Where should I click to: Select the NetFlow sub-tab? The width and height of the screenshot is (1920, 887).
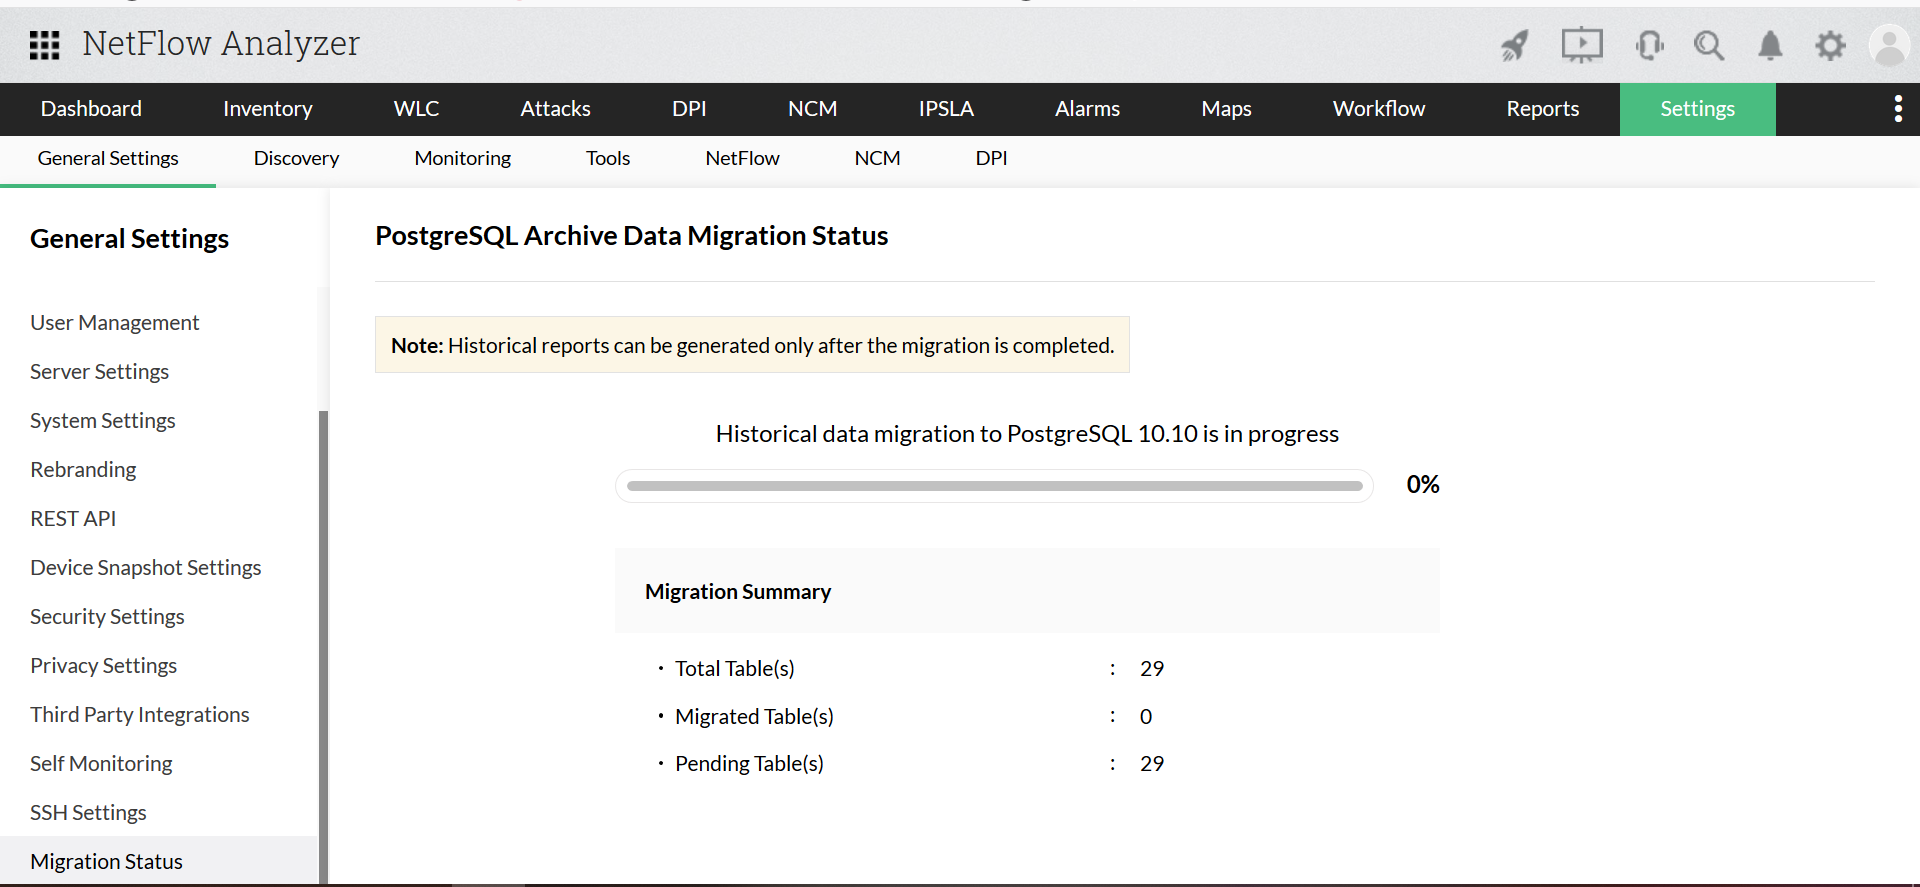click(742, 158)
